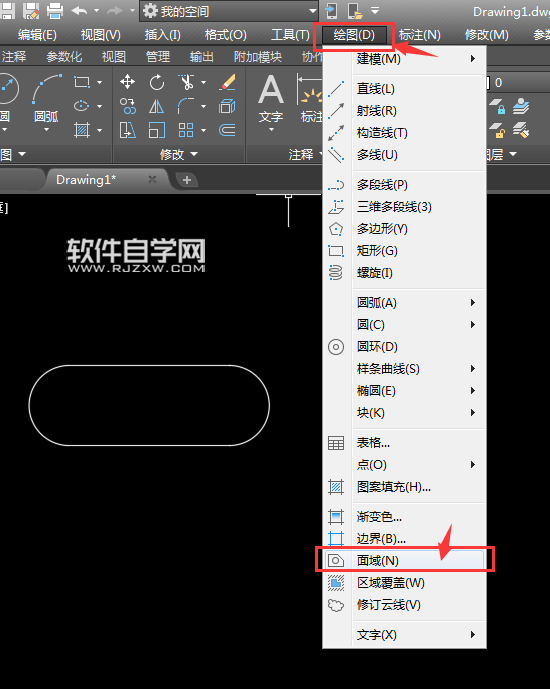Select the Scale tool icon

(156, 130)
